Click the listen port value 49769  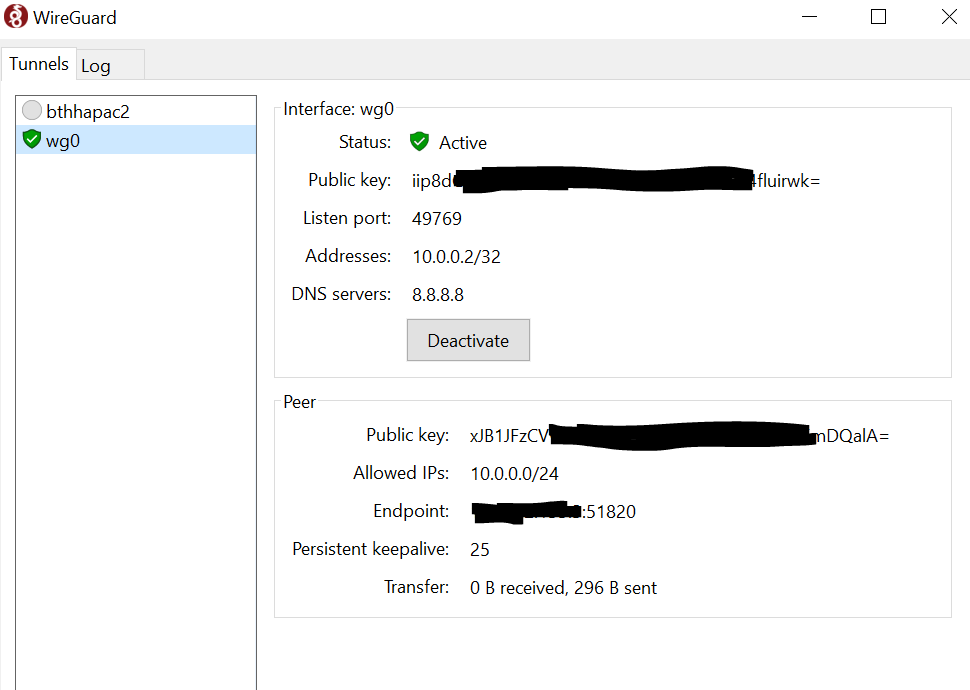click(437, 219)
